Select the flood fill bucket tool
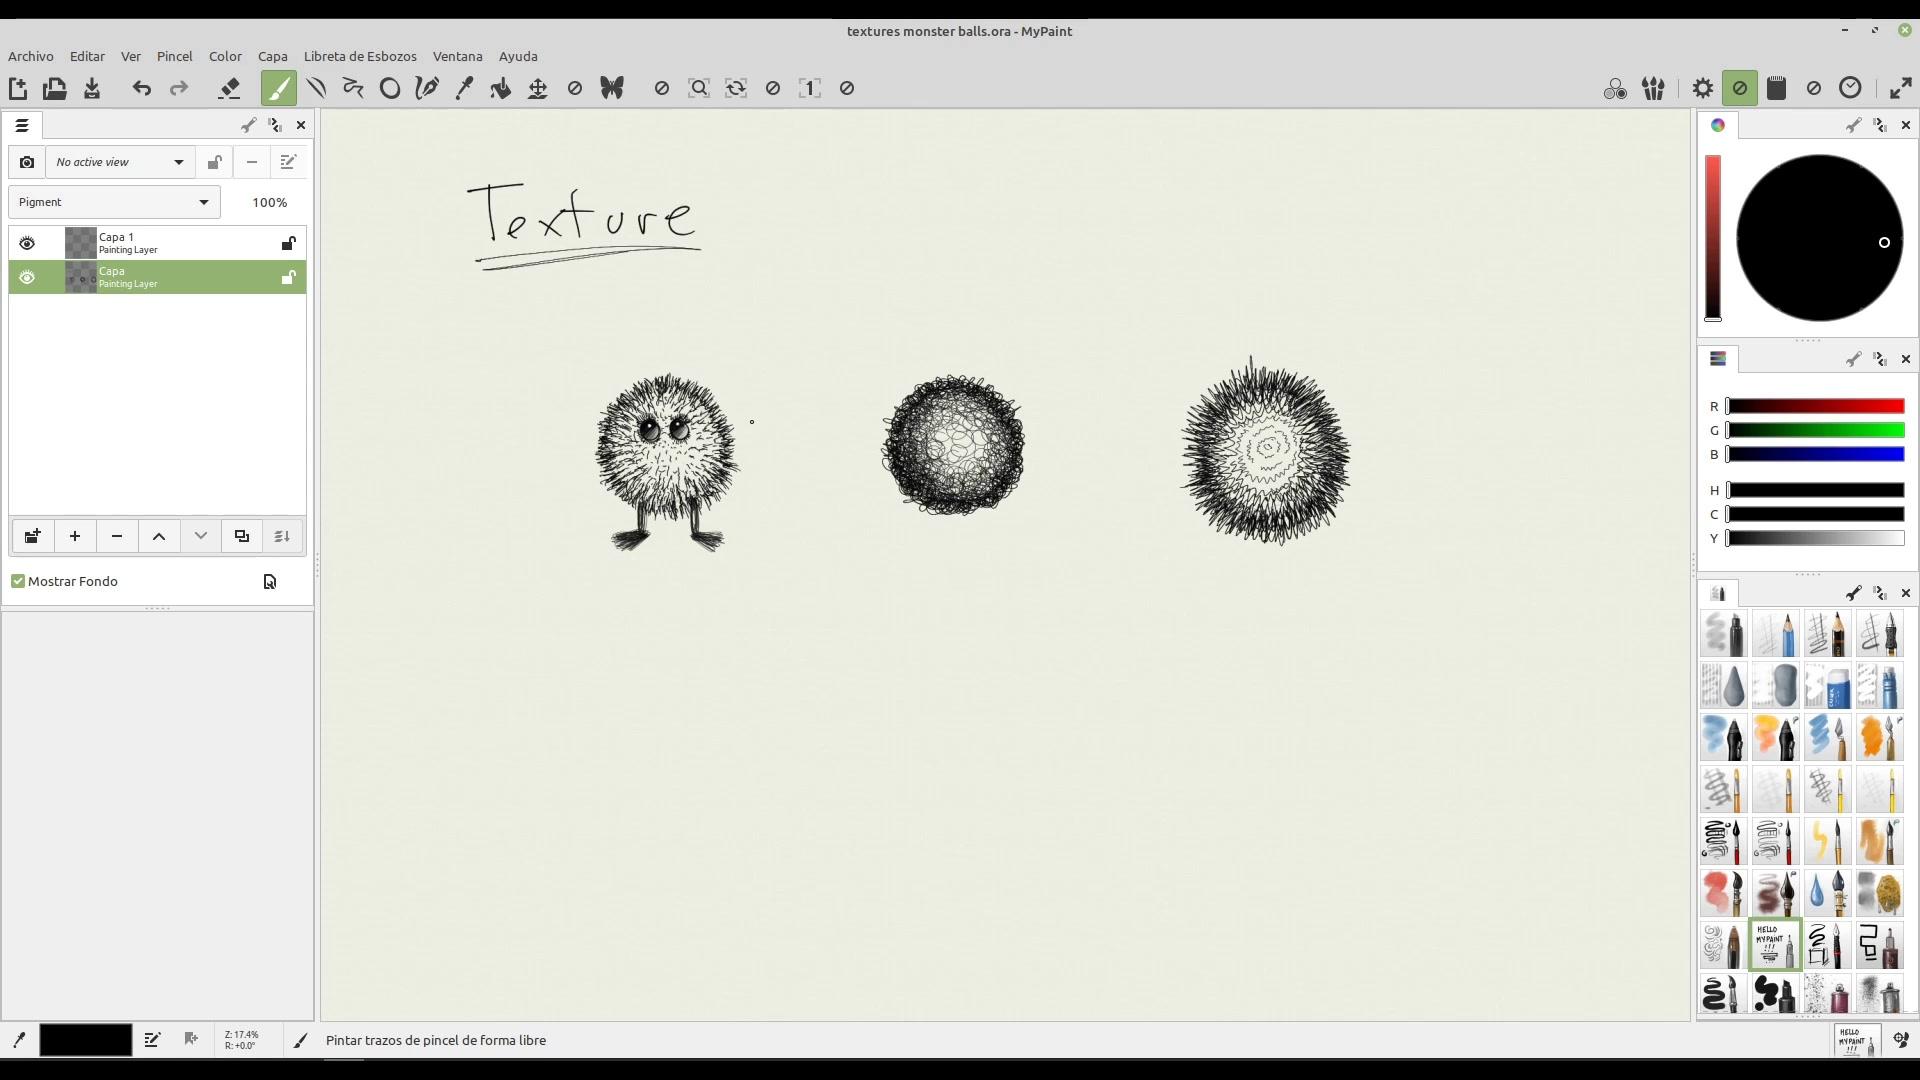1920x1080 pixels. (x=501, y=88)
